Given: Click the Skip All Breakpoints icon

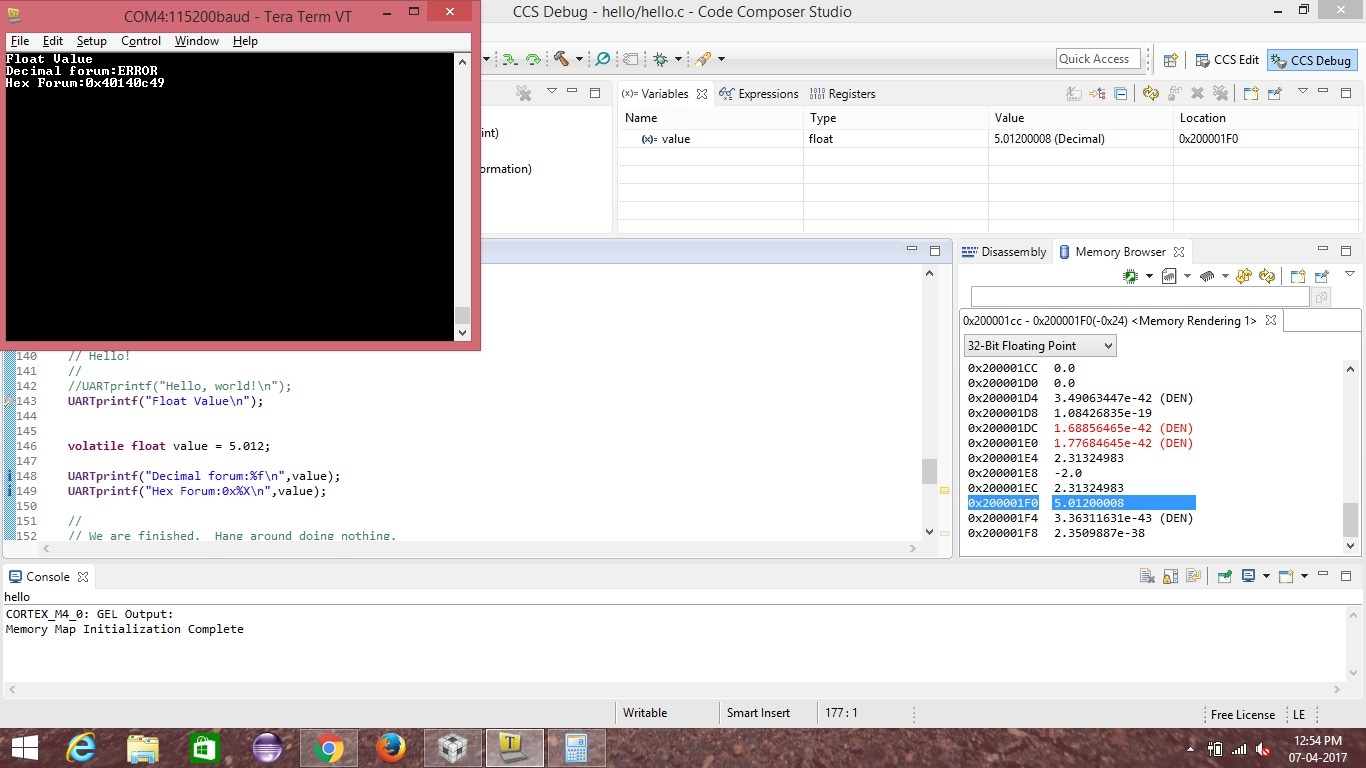Looking at the screenshot, I should tap(603, 59).
